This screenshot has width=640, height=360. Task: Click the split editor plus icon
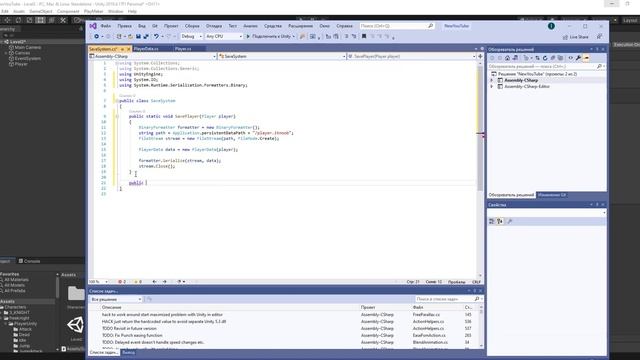pyautogui.click(x=480, y=56)
